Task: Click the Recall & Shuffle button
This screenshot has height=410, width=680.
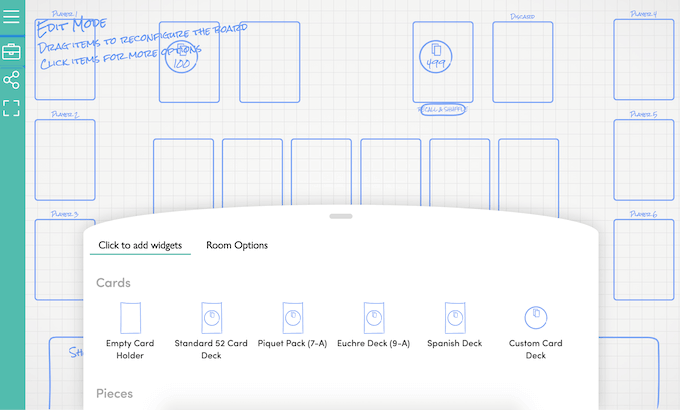Action: 442,108
